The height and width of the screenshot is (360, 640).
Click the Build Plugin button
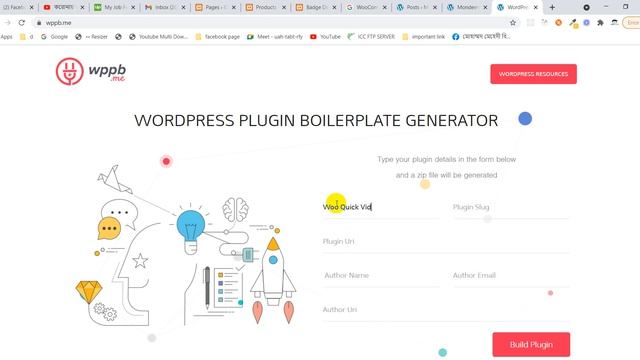tap(531, 344)
